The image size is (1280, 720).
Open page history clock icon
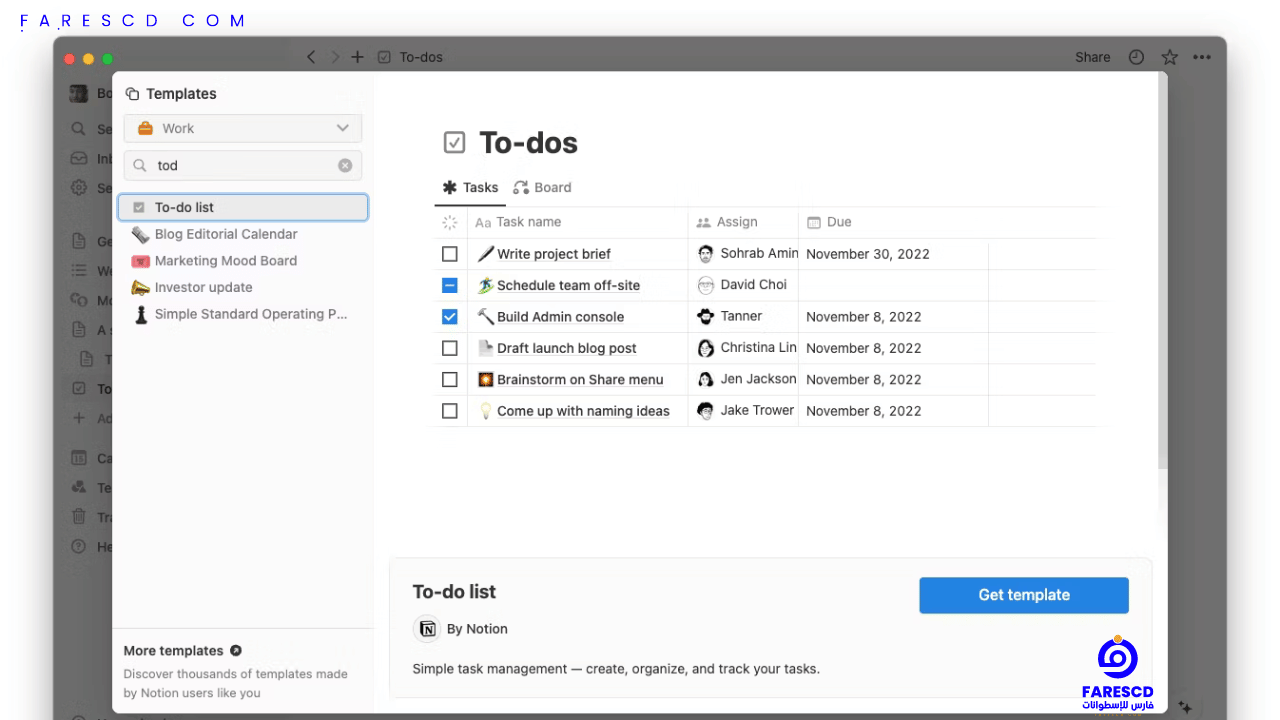[1136, 57]
